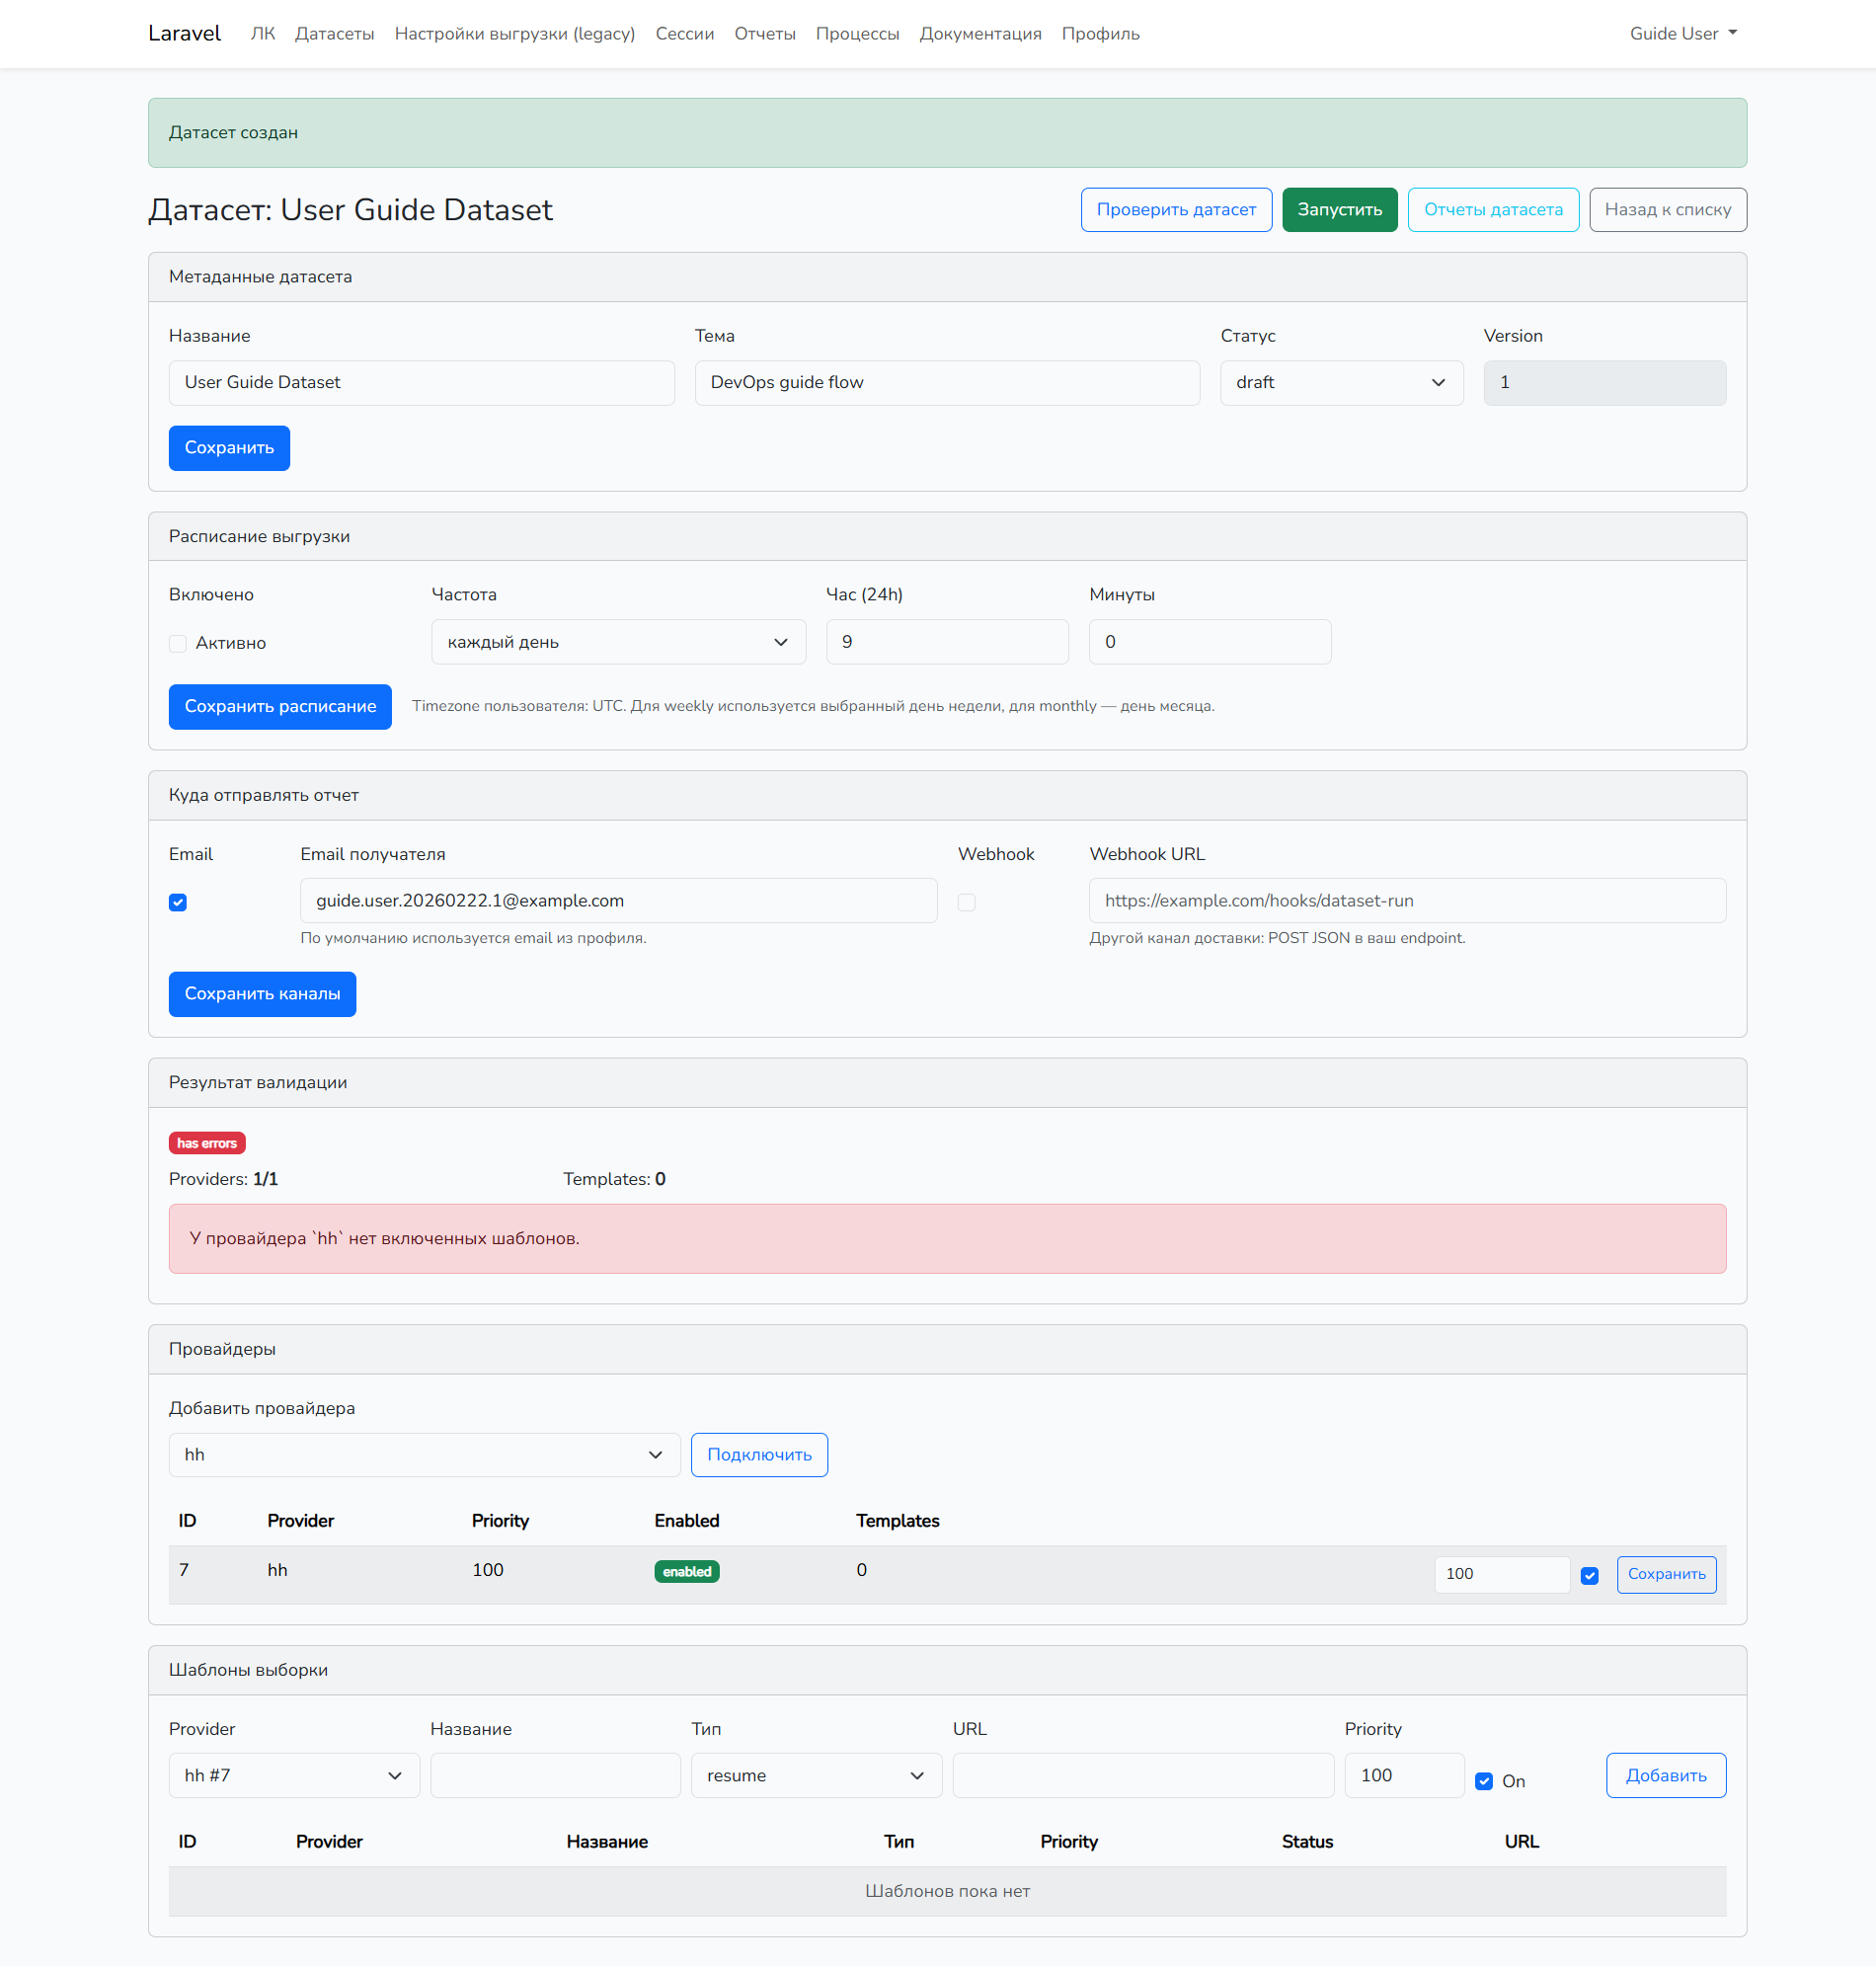
Task: Expand the Частота frequency dropdown
Action: click(617, 641)
